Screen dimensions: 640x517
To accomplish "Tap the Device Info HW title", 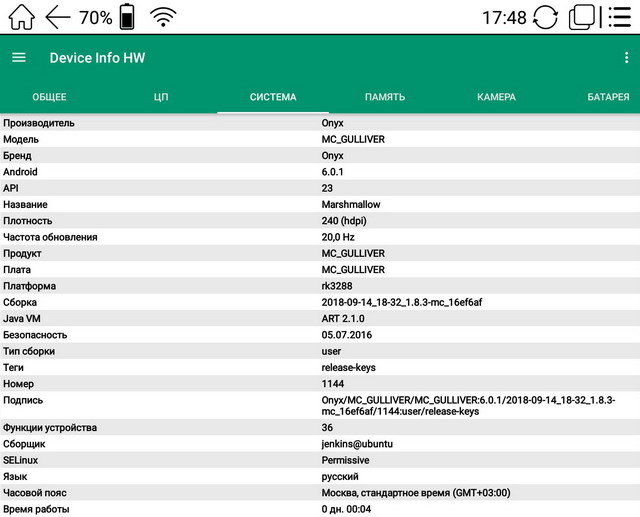I will click(97, 58).
